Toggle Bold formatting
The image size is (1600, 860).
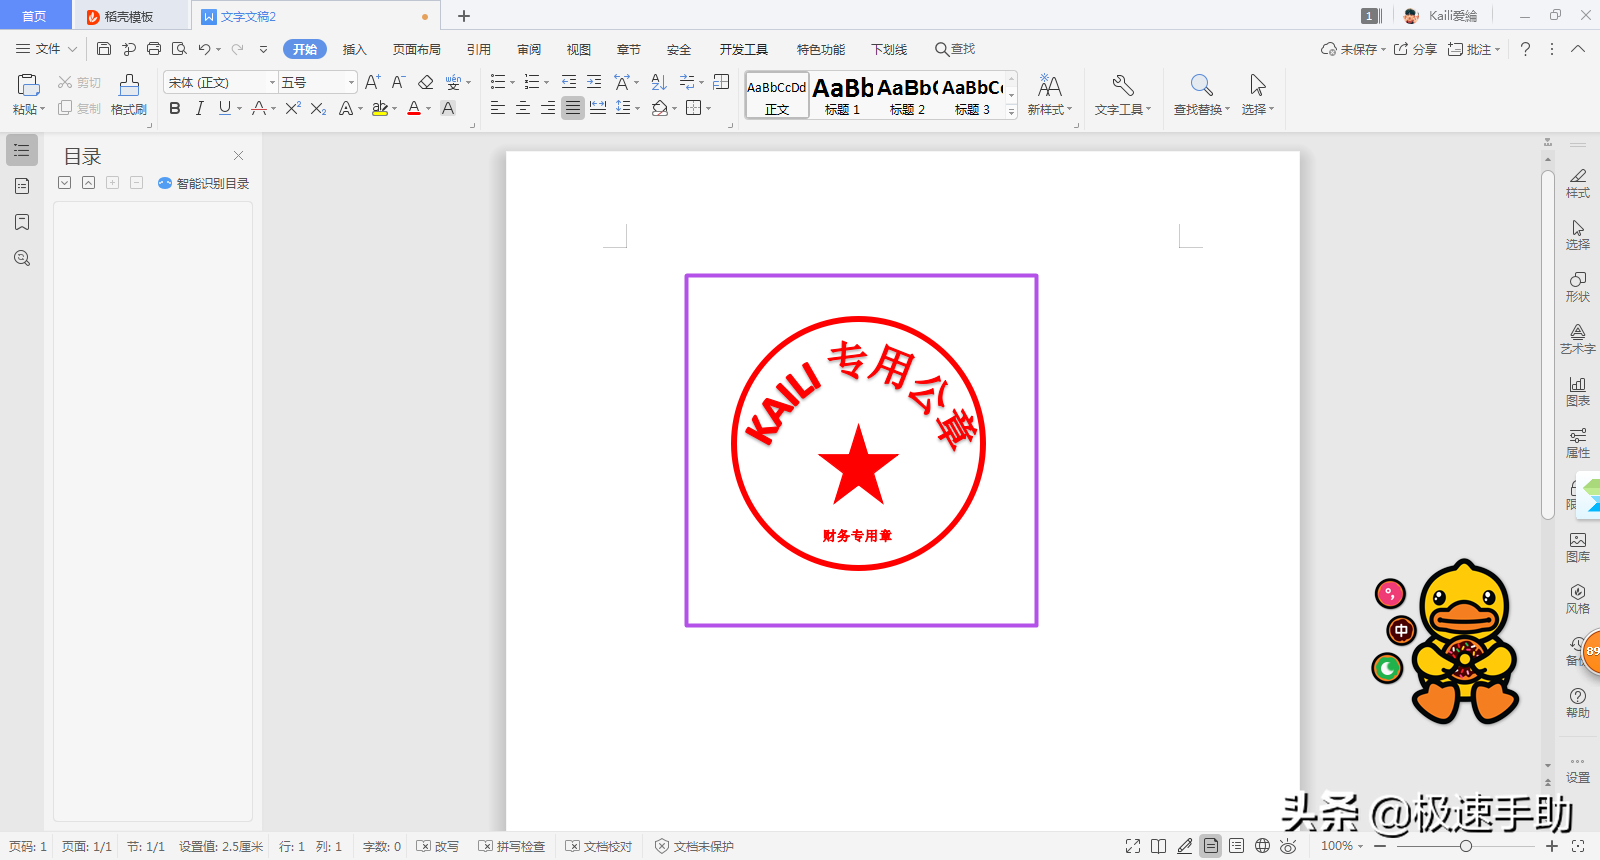click(x=175, y=108)
